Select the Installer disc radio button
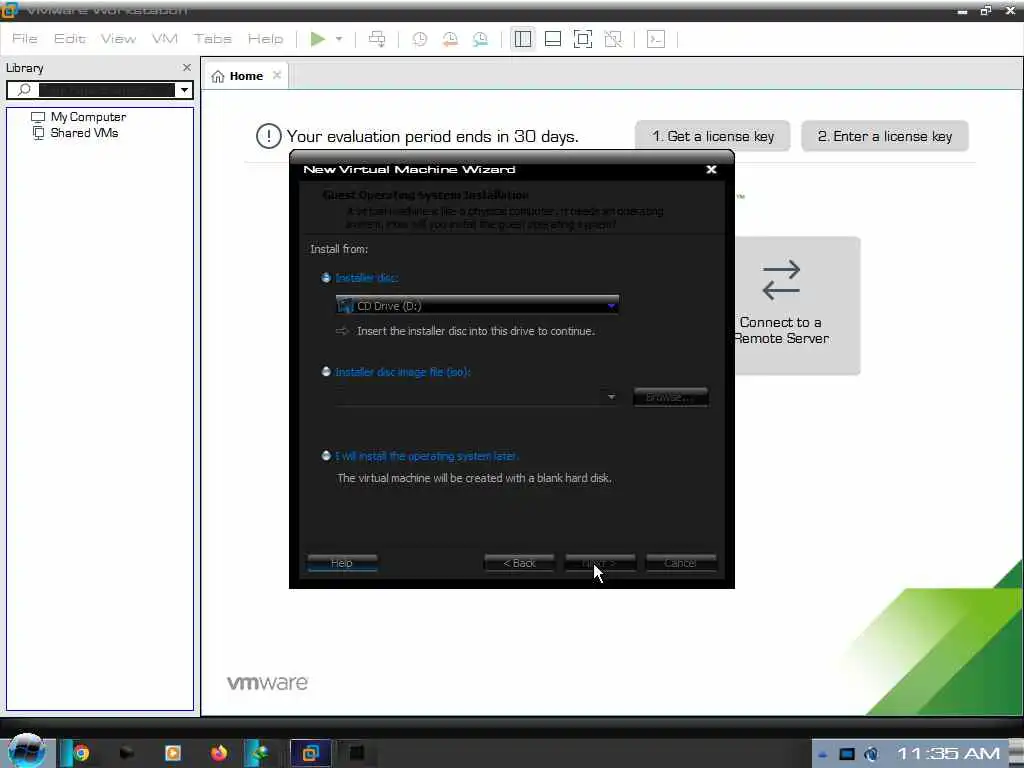Viewport: 1024px width, 768px height. coord(326,278)
